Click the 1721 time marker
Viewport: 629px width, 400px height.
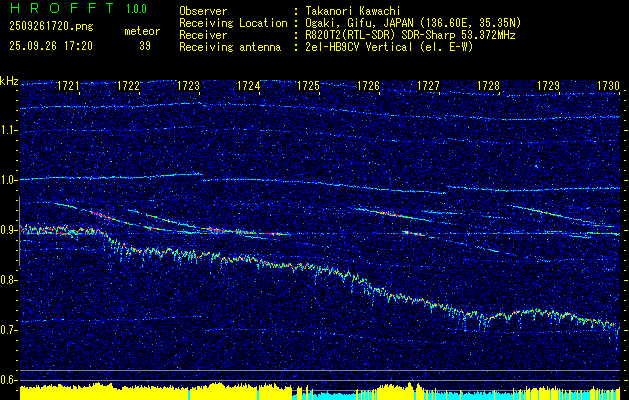68,85
